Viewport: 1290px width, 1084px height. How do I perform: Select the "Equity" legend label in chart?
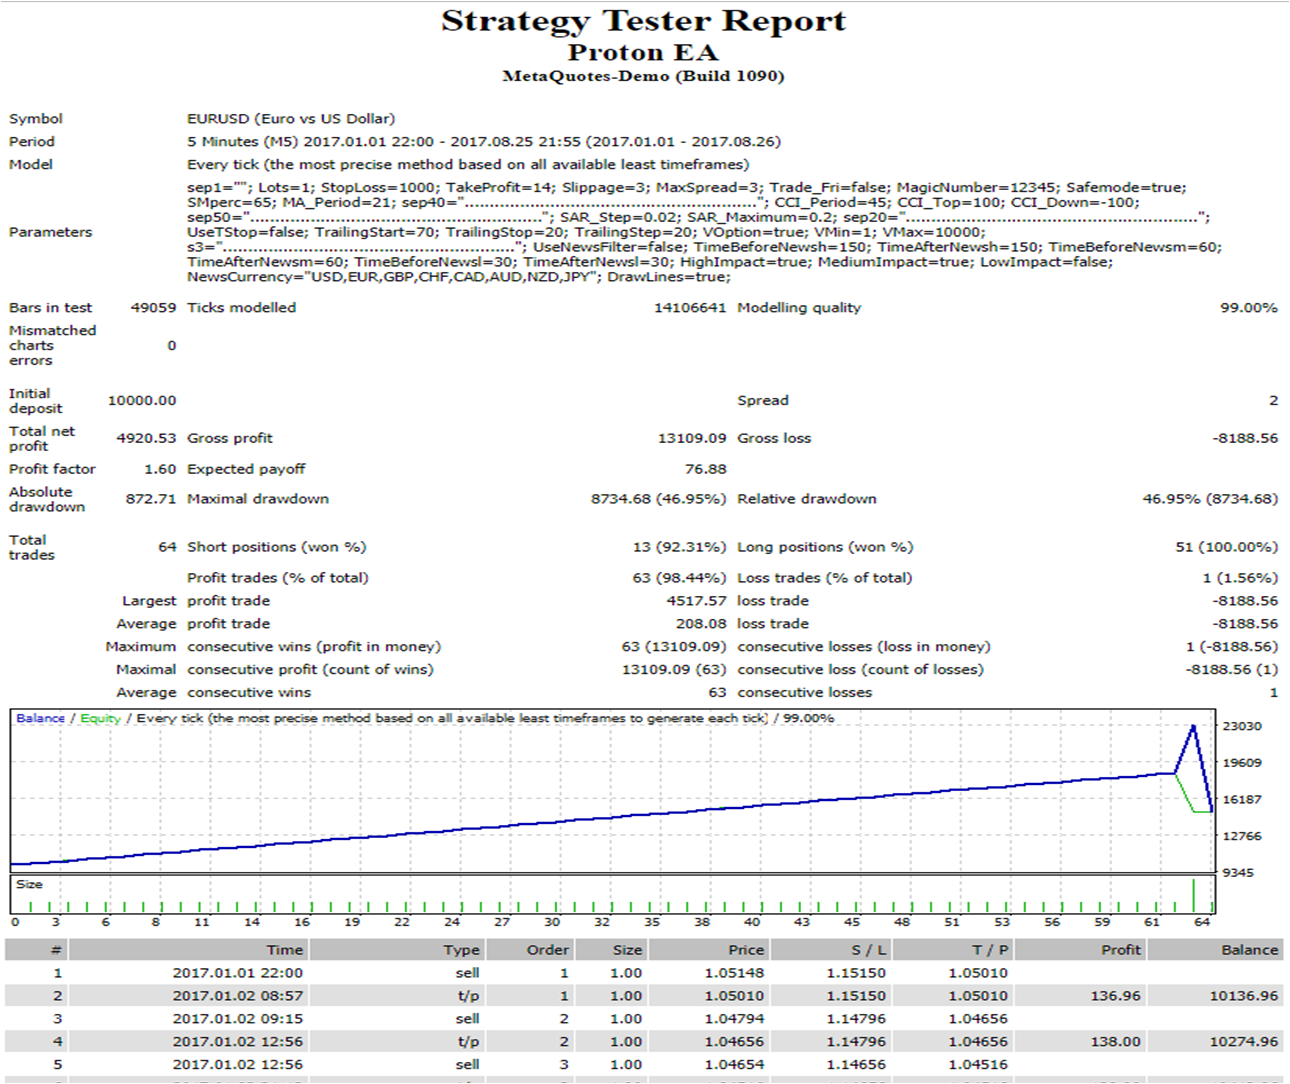100,719
